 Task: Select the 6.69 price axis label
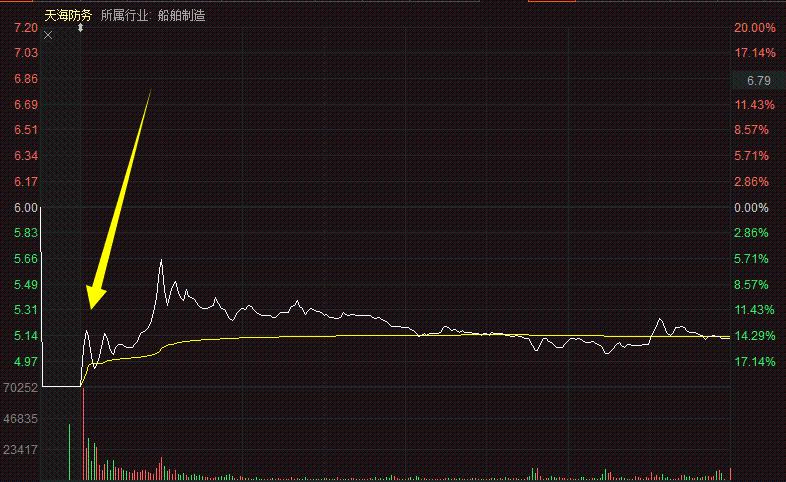click(x=26, y=105)
